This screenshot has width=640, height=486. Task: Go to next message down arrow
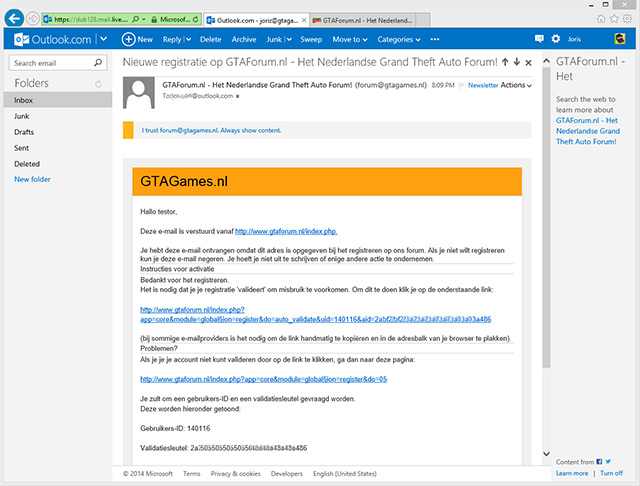[517, 62]
